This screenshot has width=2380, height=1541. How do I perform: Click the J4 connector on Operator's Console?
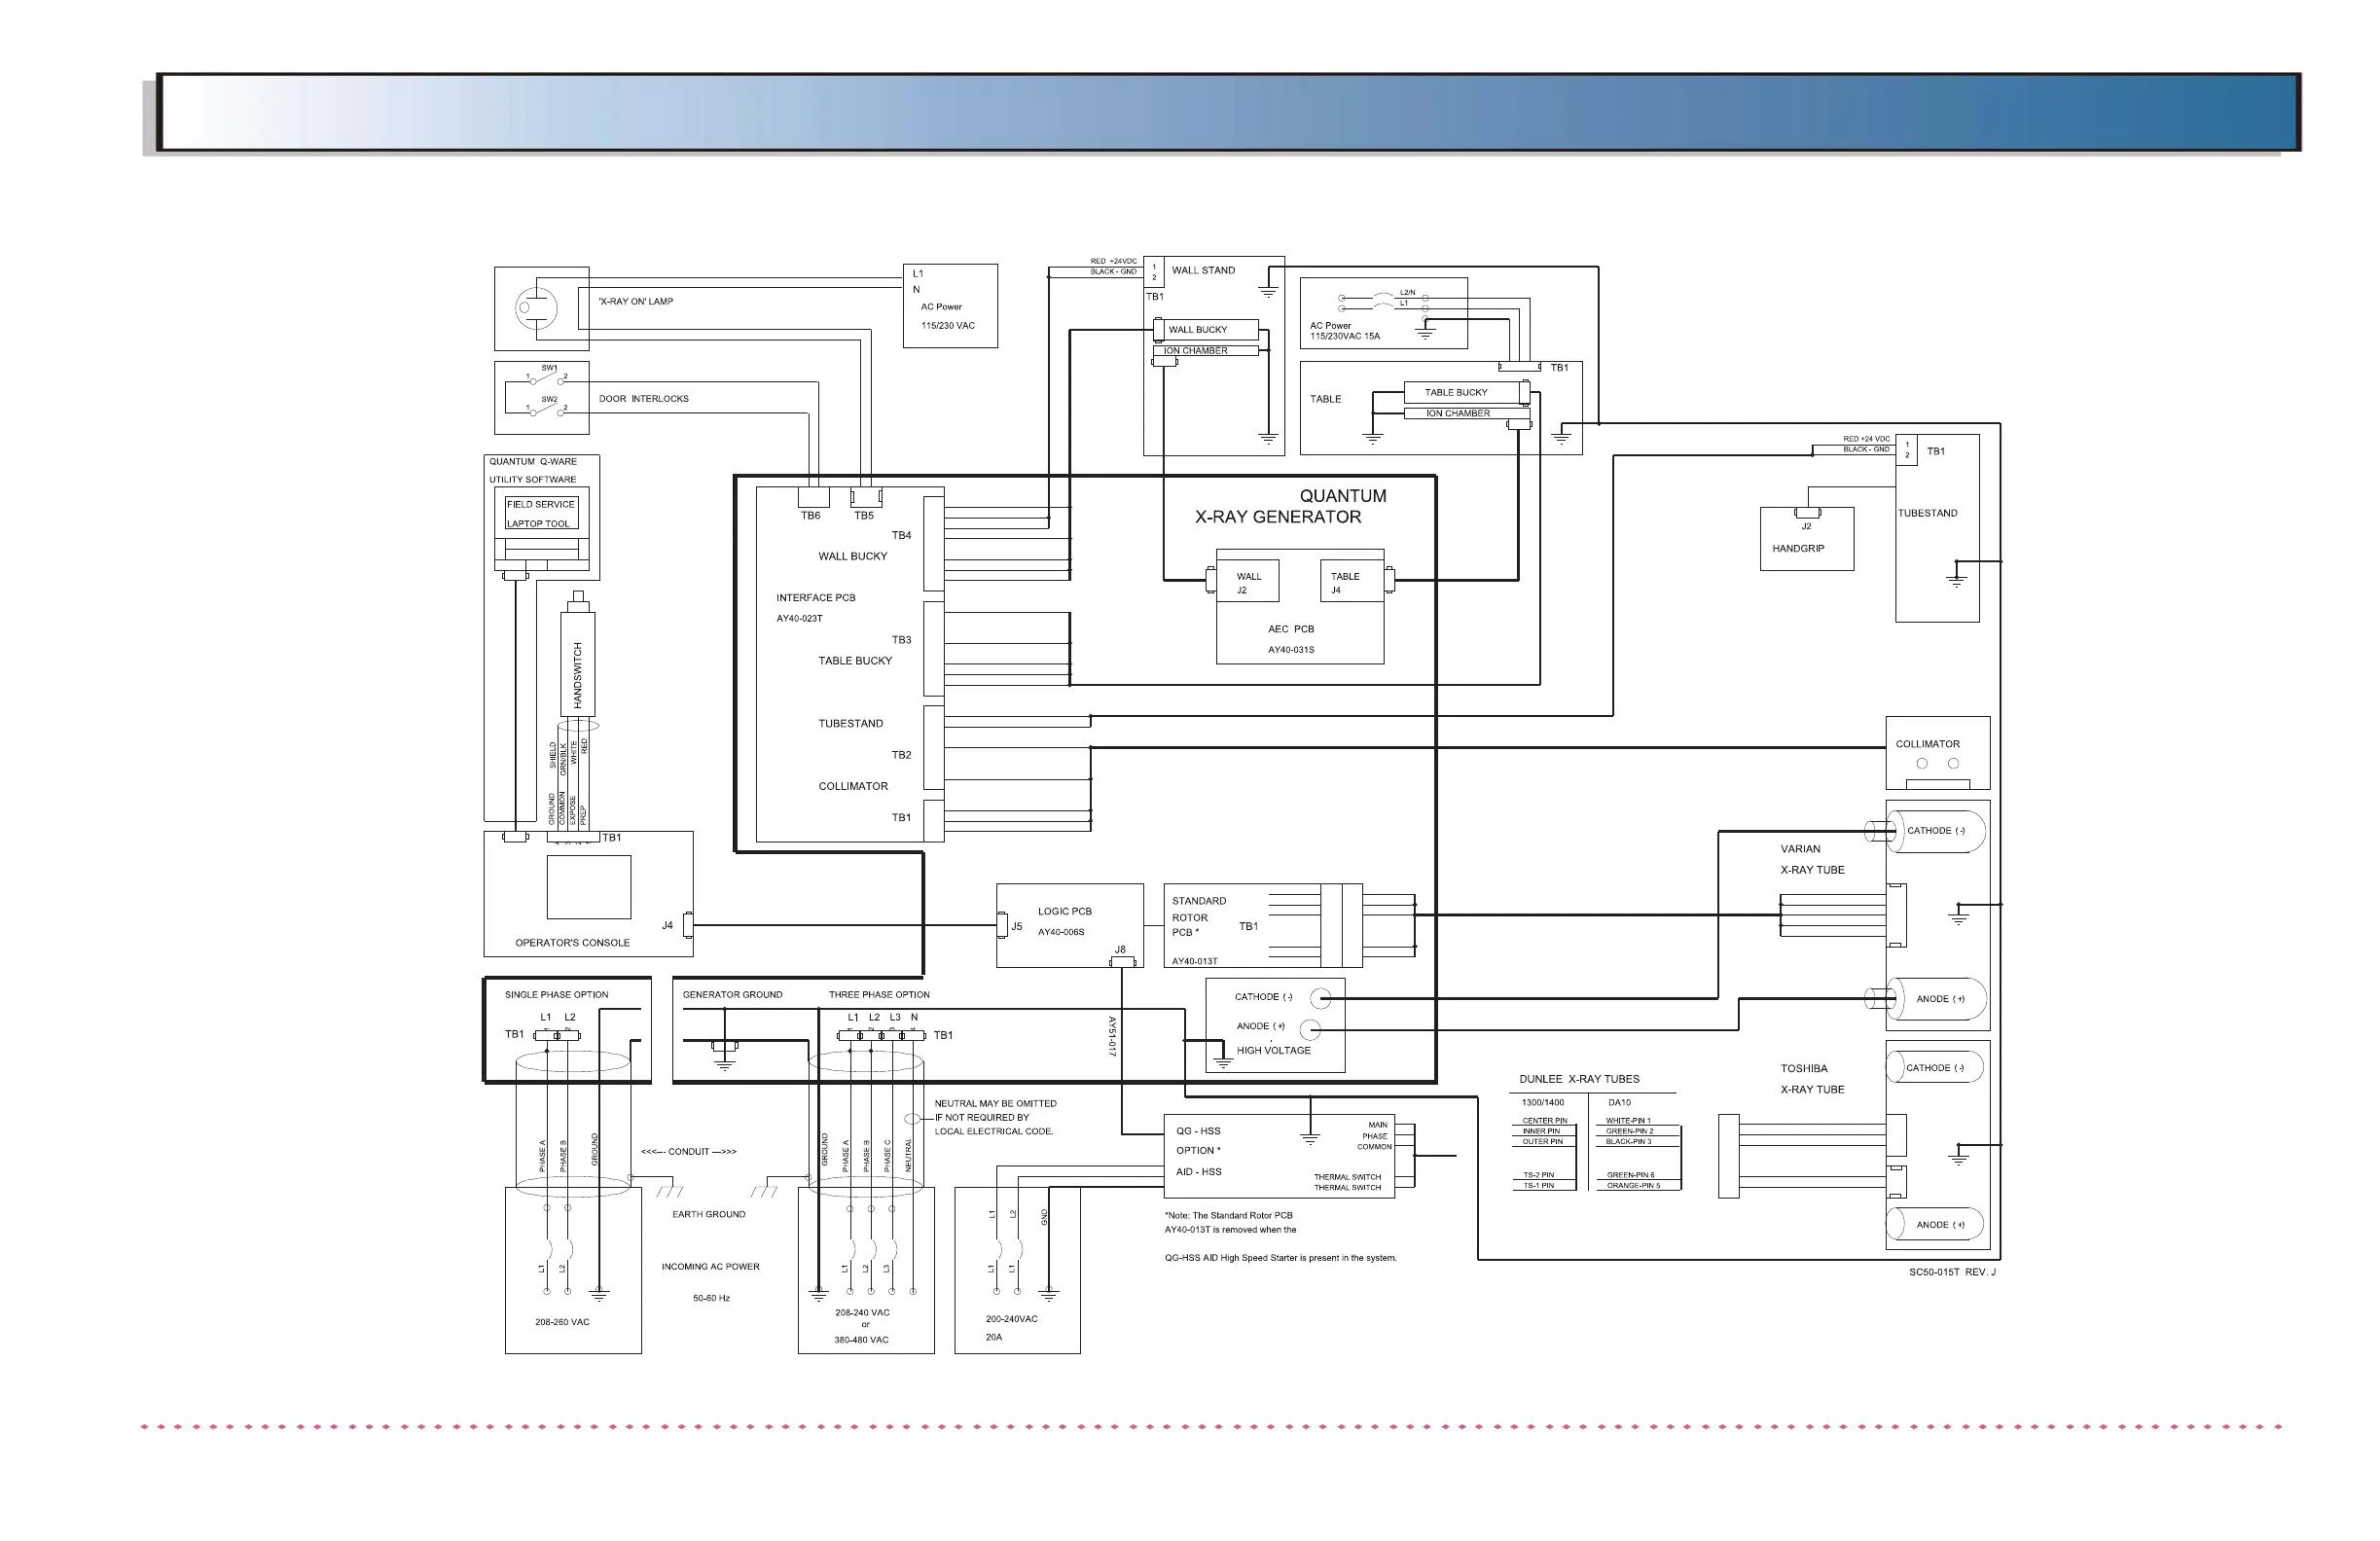click(x=687, y=925)
